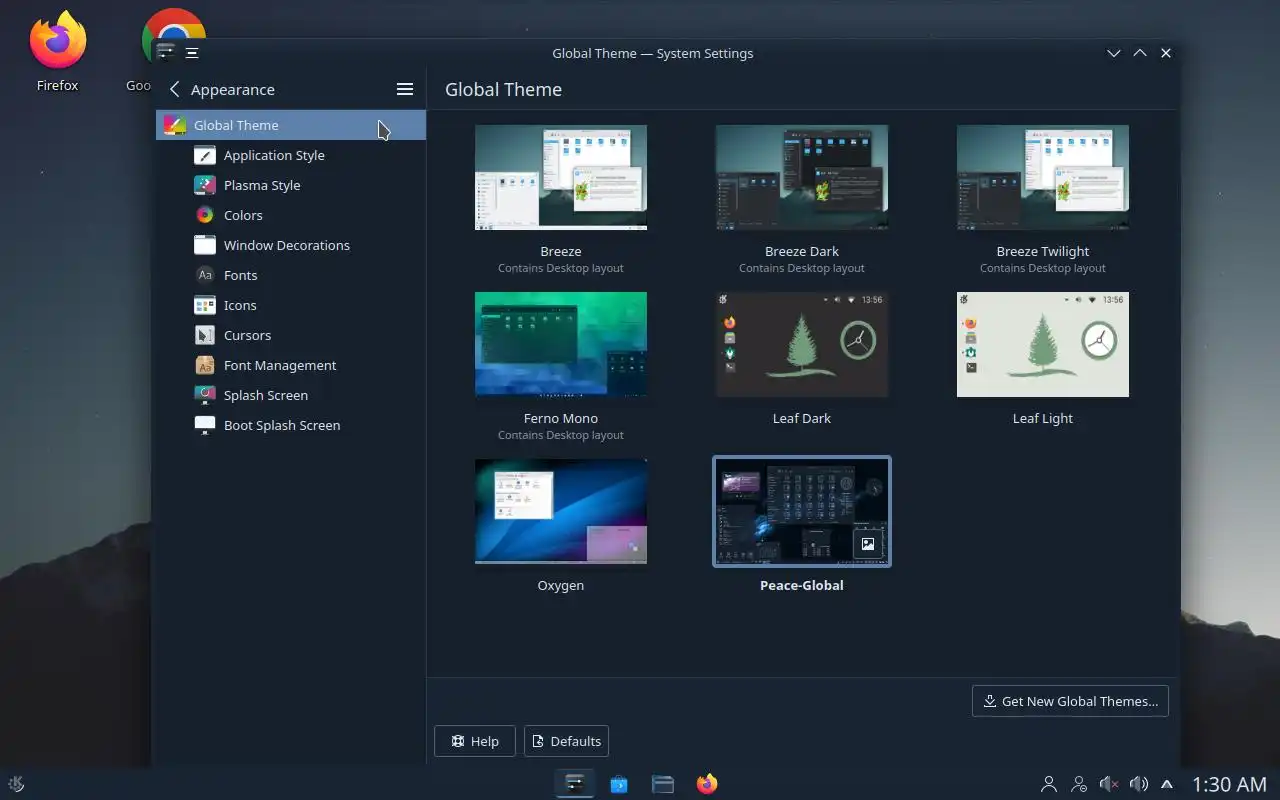The image size is (1280, 800).
Task: Click System Settings task in taskbar
Action: pyautogui.click(x=575, y=784)
